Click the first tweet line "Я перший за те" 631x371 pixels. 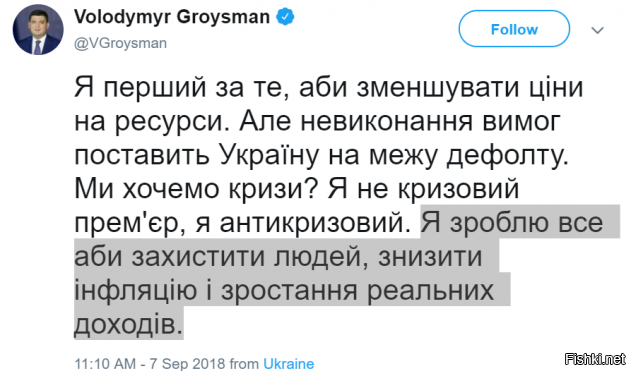coord(181,87)
